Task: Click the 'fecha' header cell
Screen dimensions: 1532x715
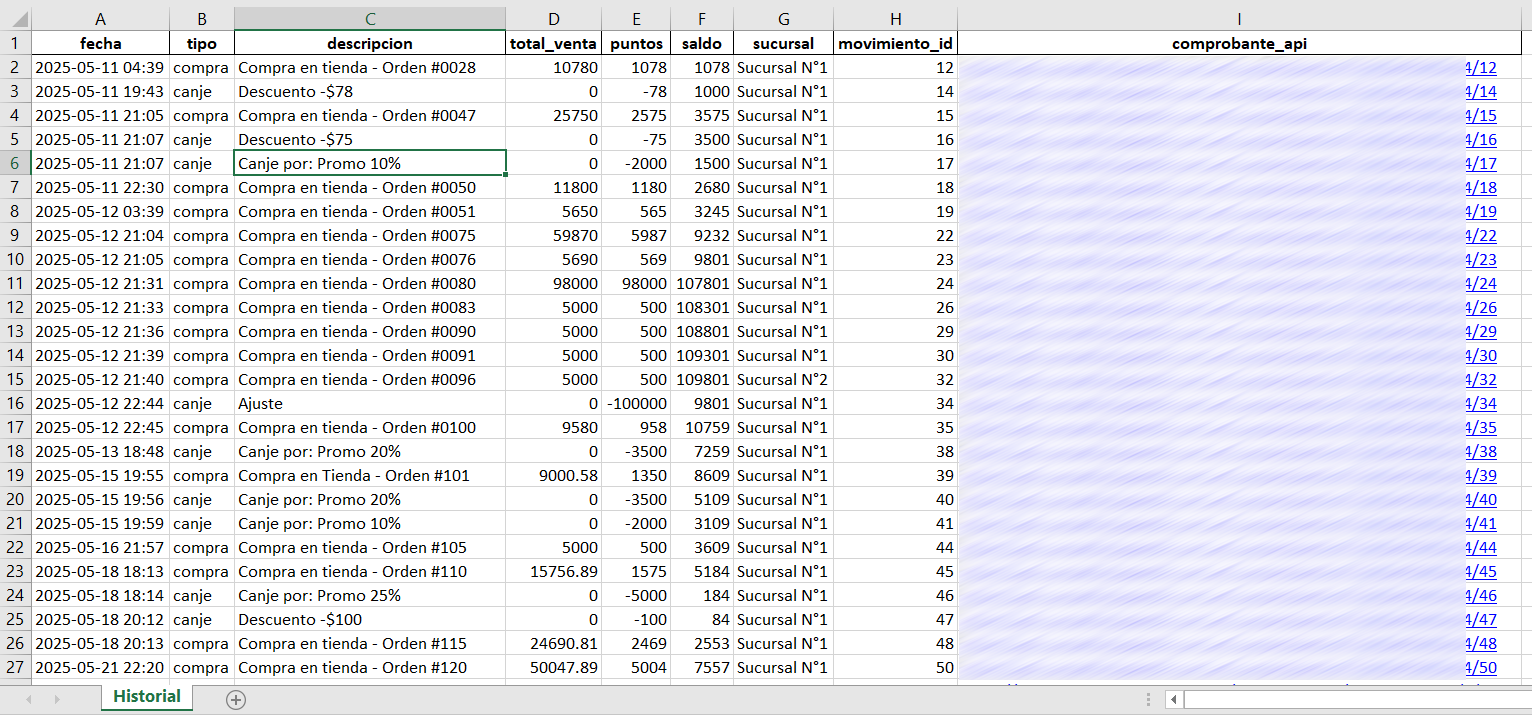Action: [100, 43]
